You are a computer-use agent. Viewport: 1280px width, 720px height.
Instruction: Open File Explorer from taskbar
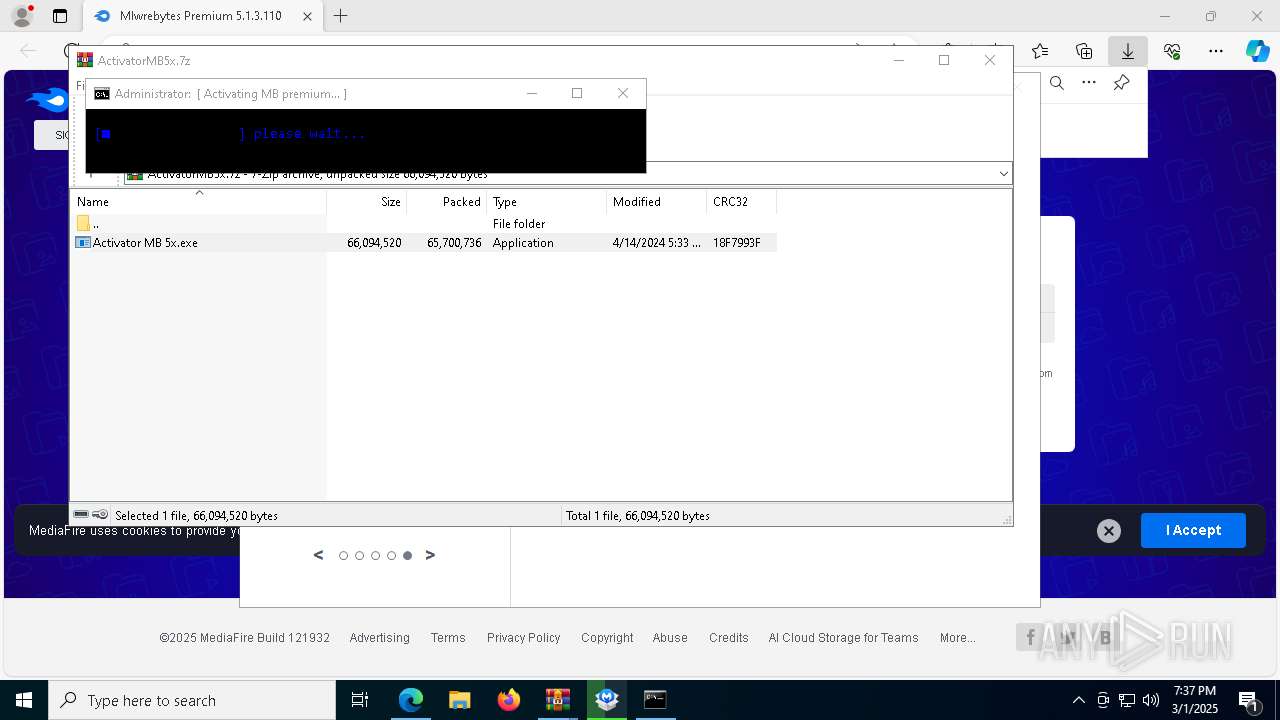point(460,700)
